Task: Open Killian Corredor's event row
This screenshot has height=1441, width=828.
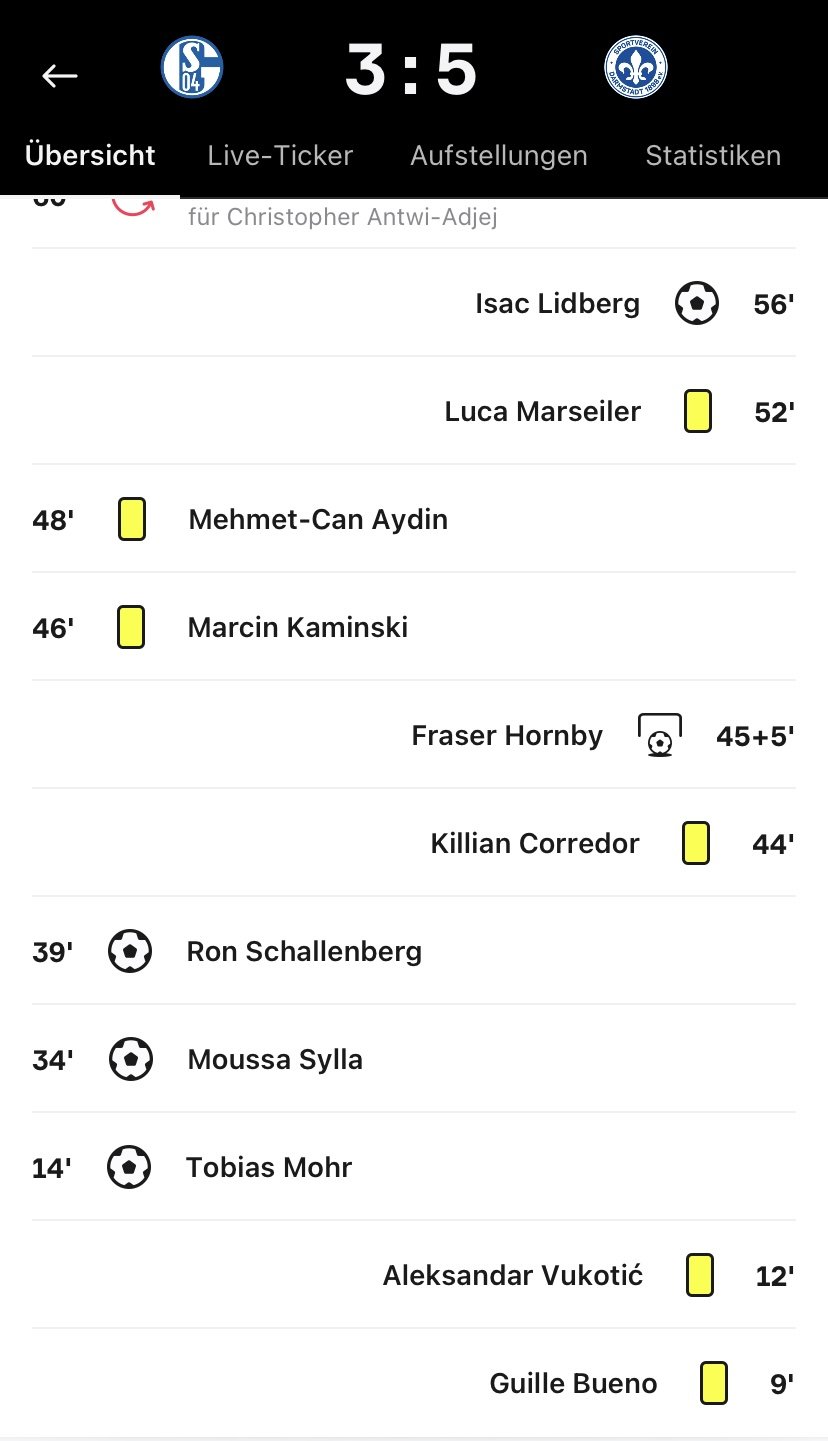Action: [414, 843]
